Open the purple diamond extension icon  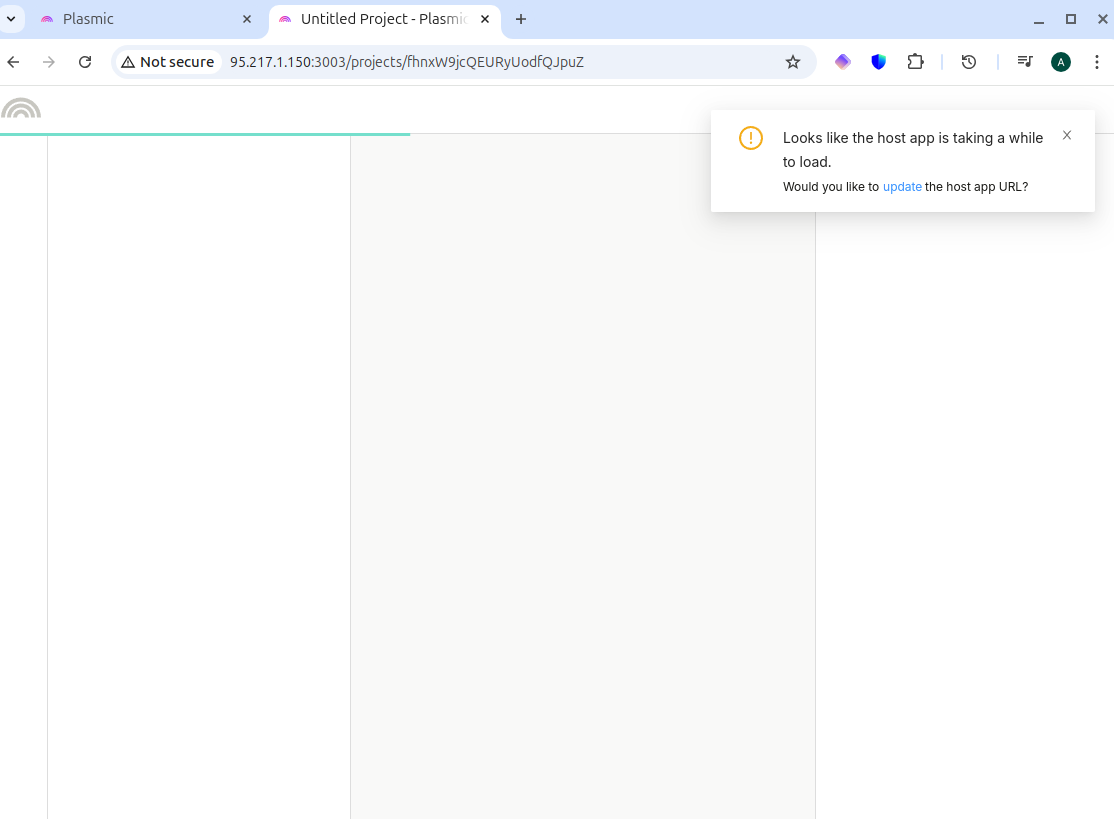click(843, 62)
